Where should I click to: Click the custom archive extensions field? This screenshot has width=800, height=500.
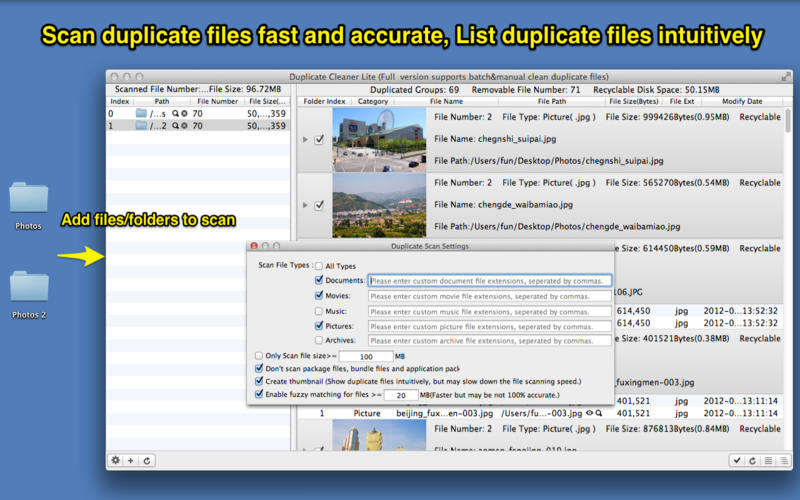(x=490, y=340)
